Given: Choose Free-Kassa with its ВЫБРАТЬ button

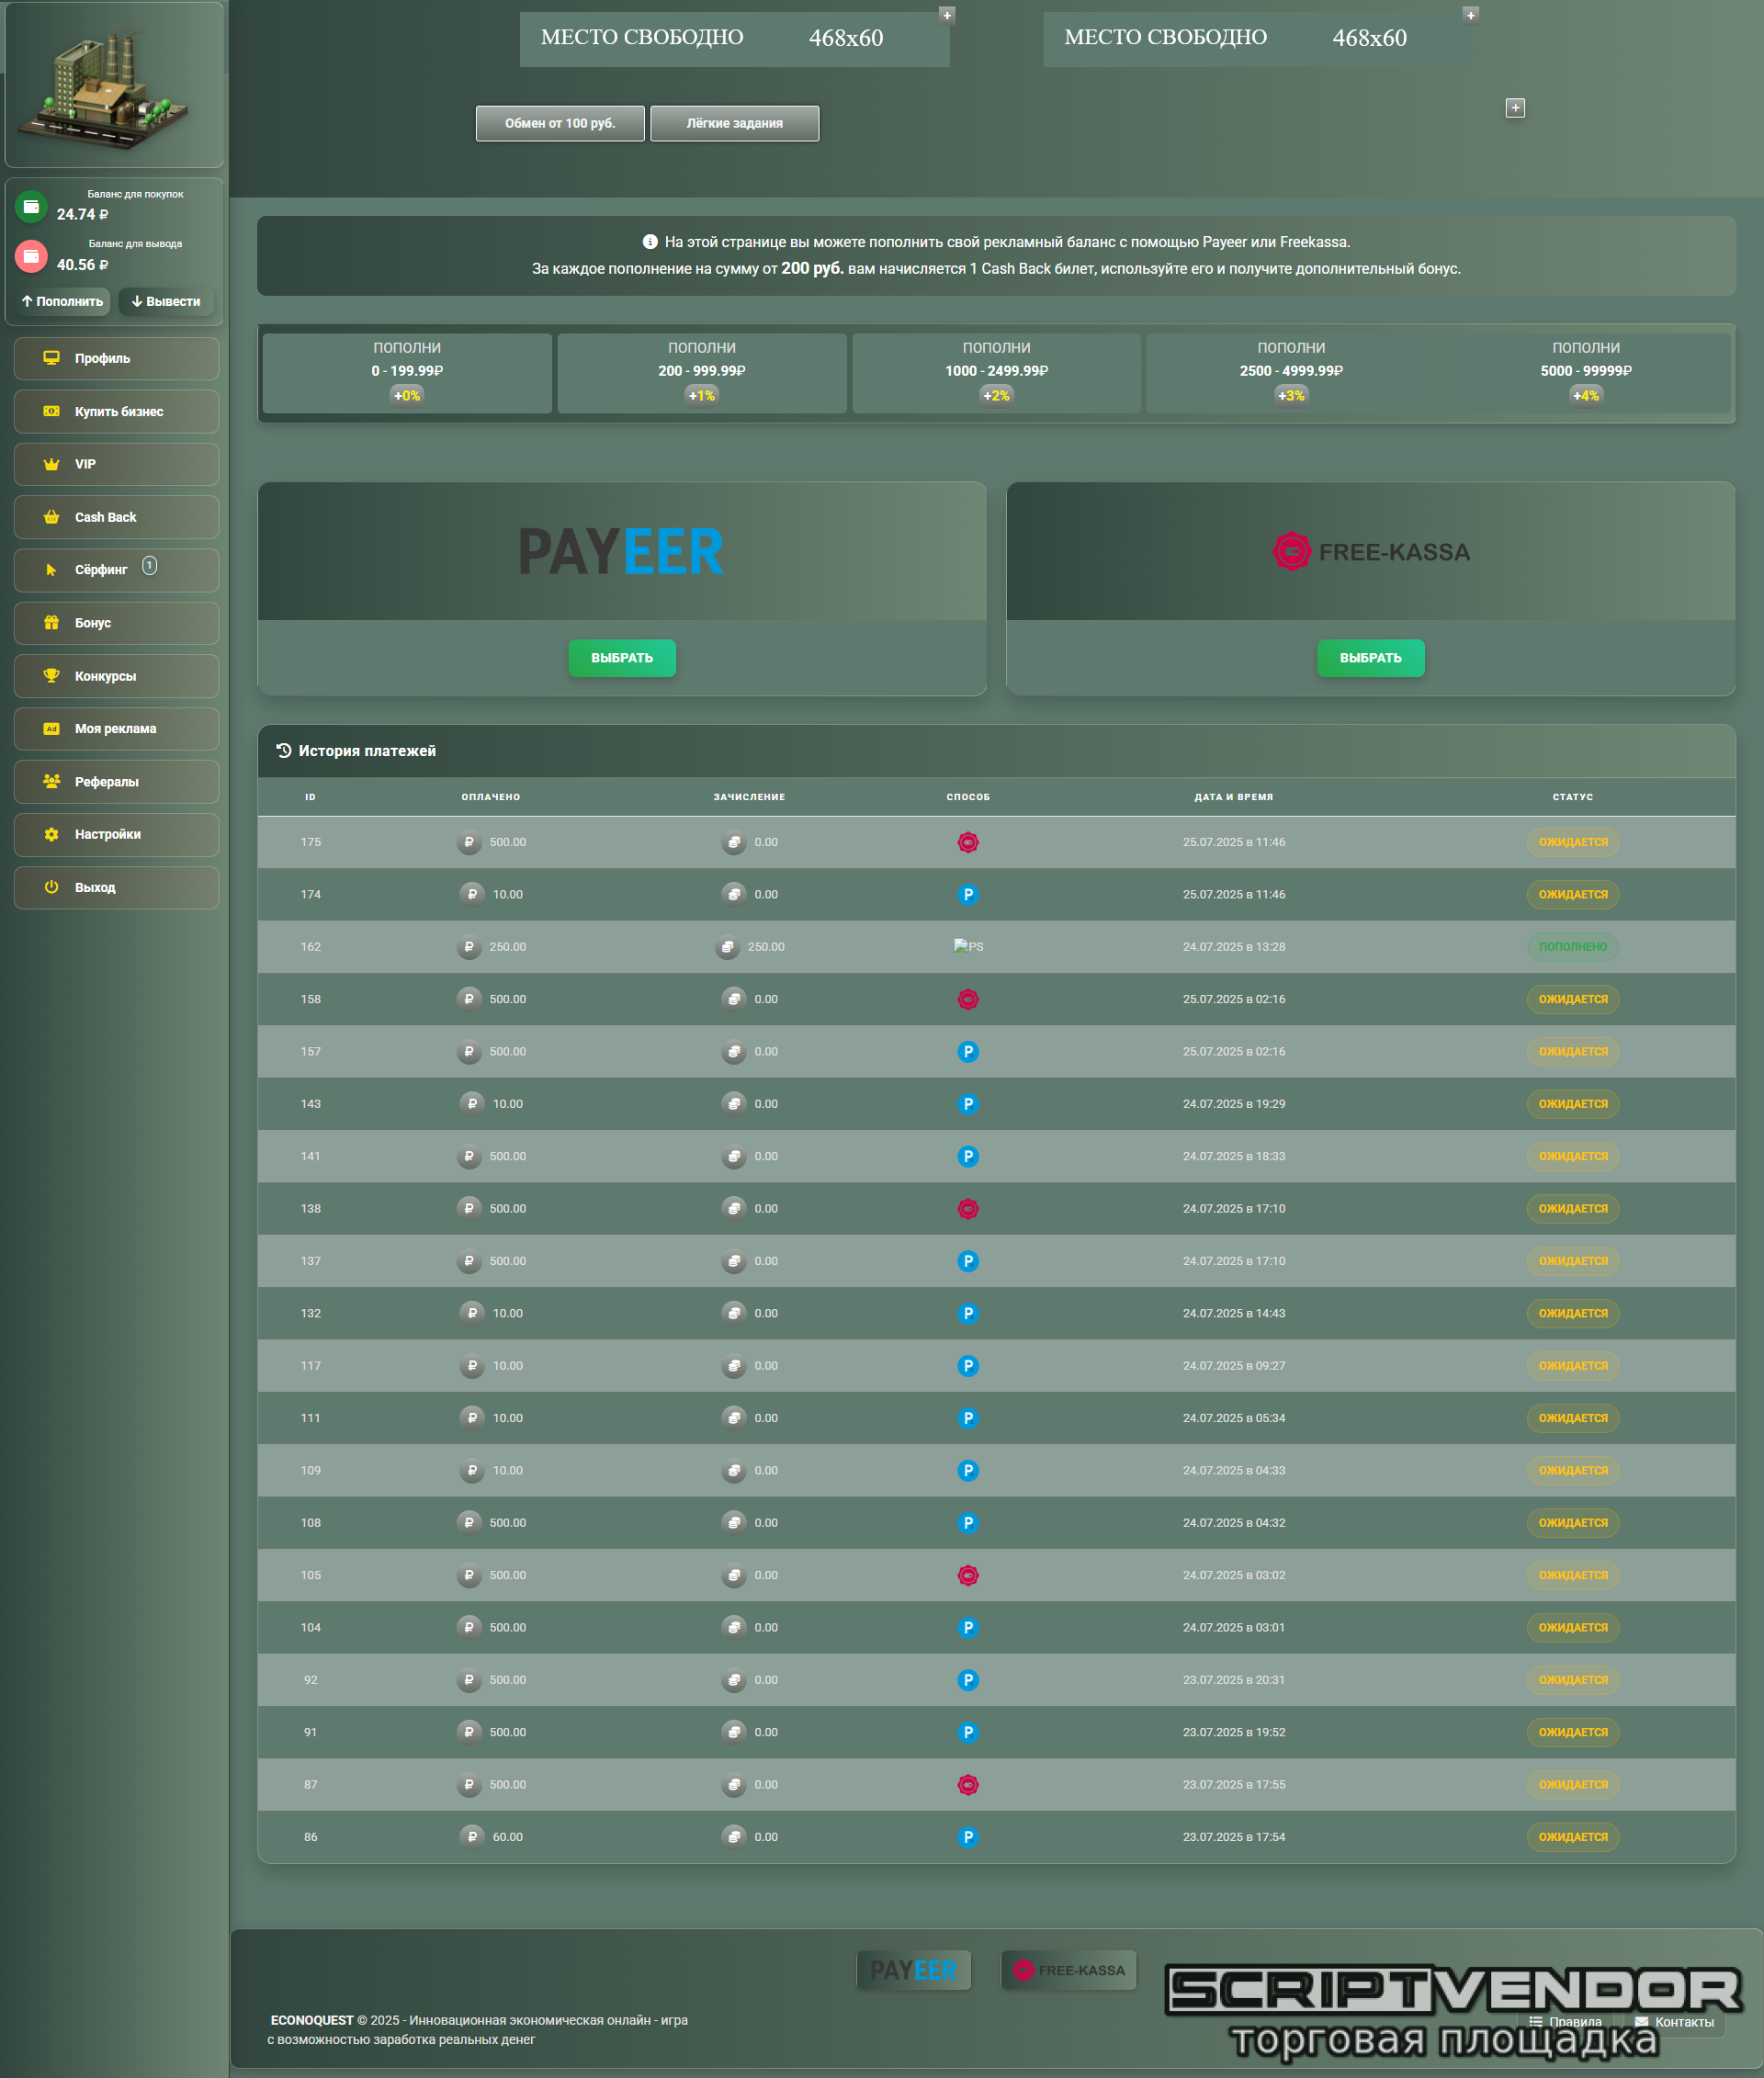Looking at the screenshot, I should (1369, 658).
